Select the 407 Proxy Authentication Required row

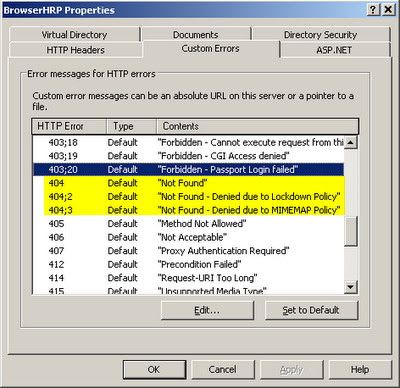click(188, 251)
